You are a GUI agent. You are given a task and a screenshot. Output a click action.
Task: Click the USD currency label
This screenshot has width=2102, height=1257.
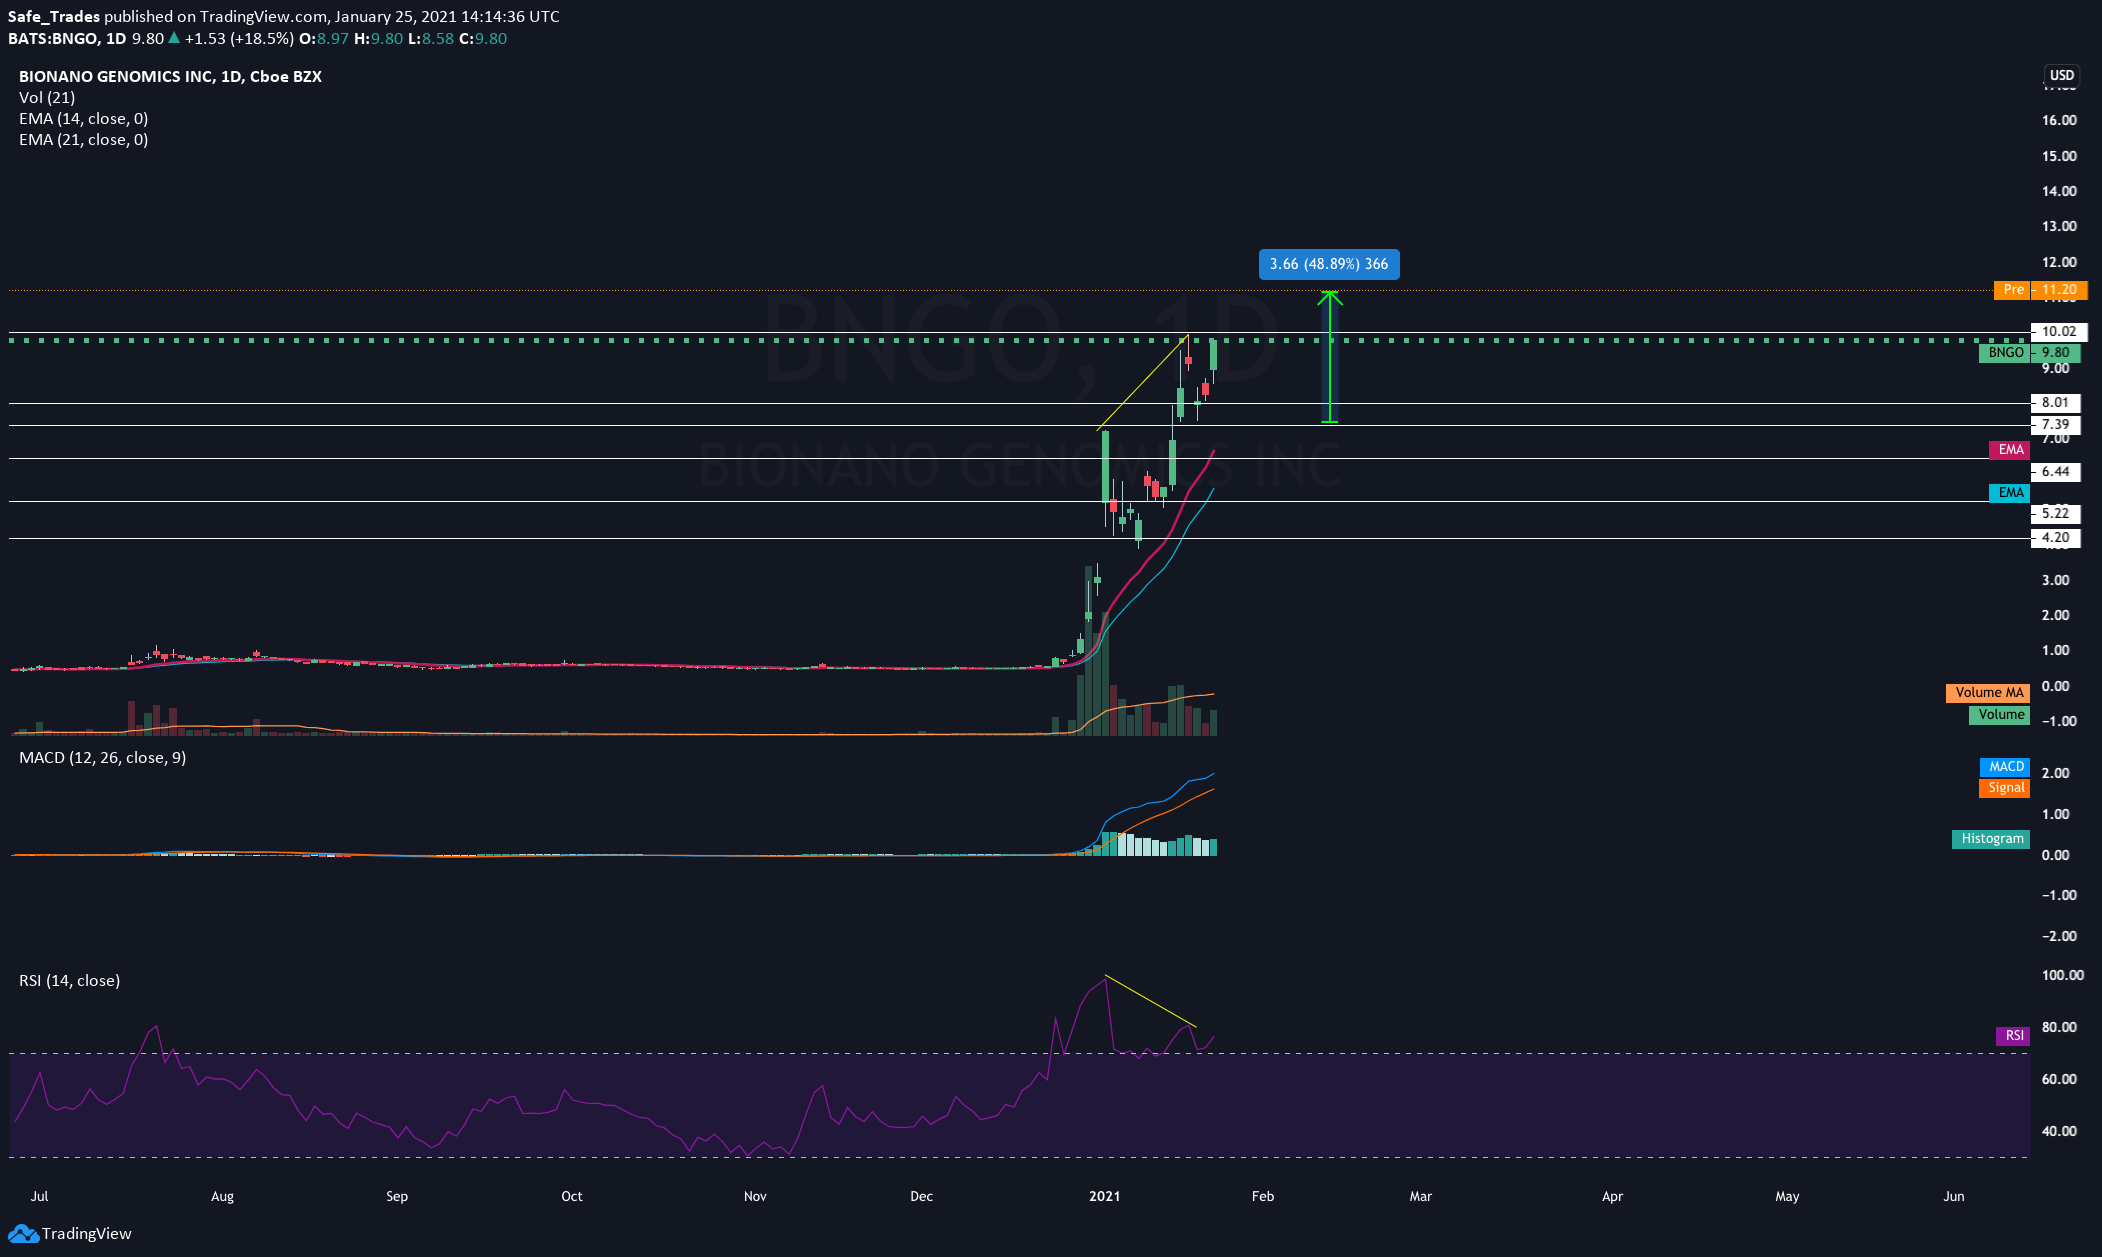pos(2061,75)
